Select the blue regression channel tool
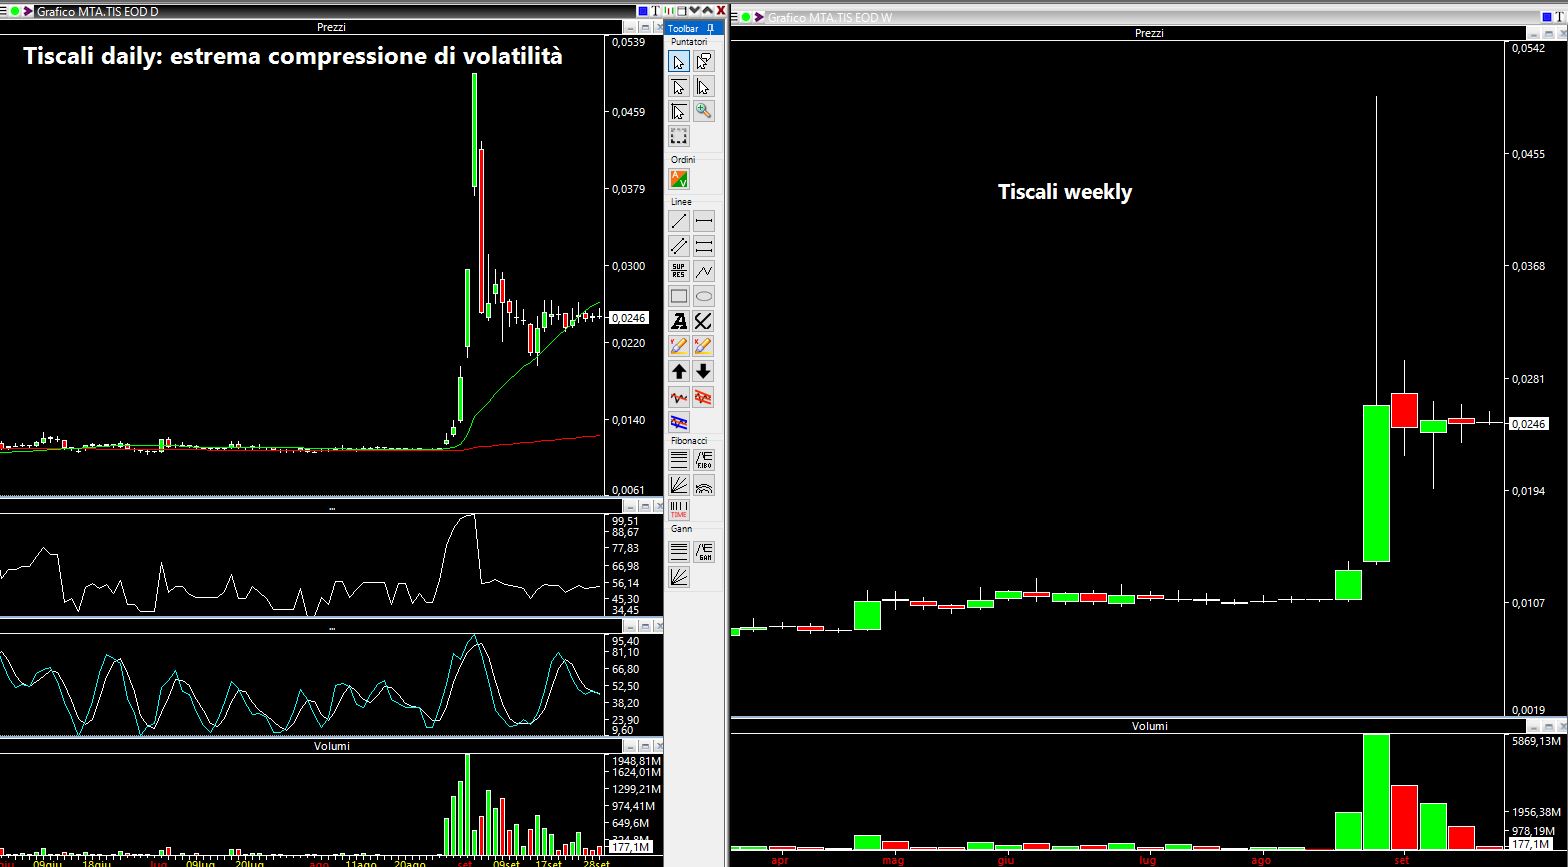Image resolution: width=1568 pixels, height=867 pixels. (x=679, y=422)
